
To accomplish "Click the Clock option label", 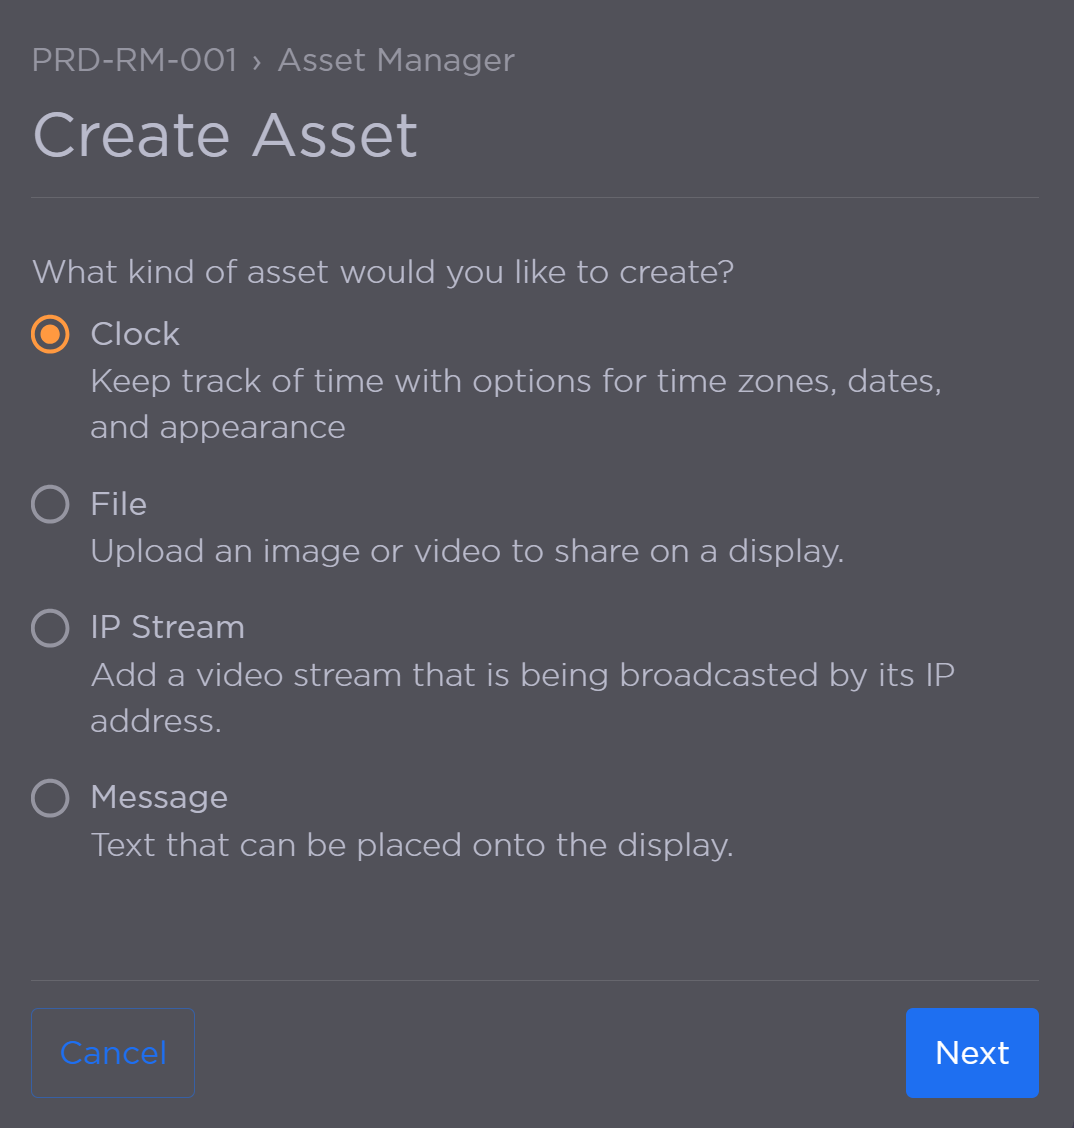I will 134,334.
